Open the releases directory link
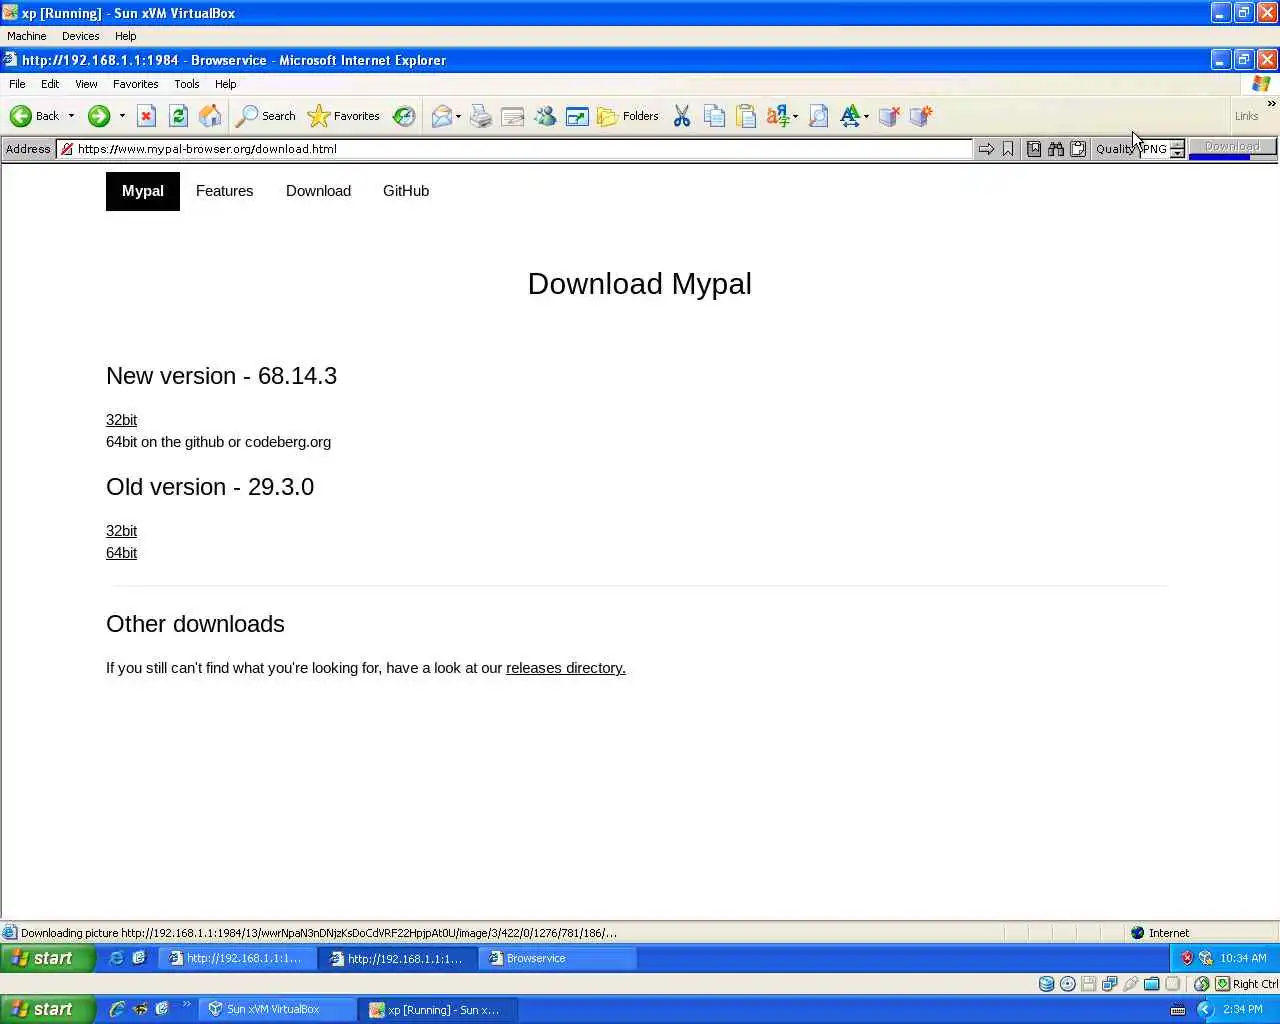This screenshot has height=1024, width=1280. coord(565,668)
